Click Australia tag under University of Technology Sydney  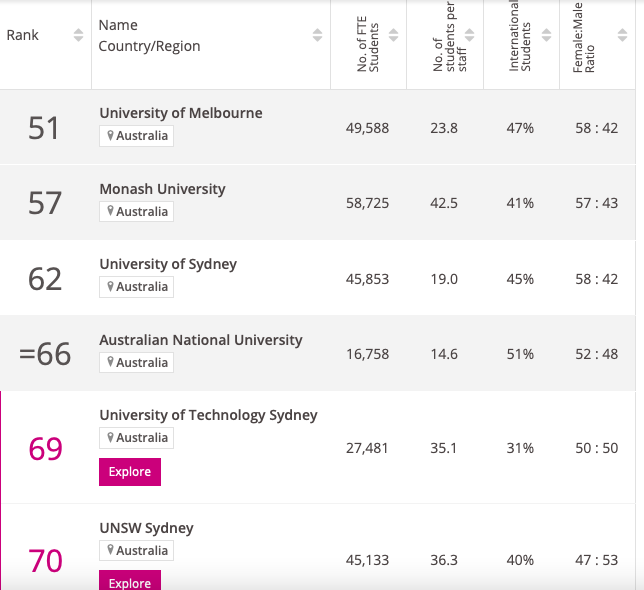(x=136, y=438)
